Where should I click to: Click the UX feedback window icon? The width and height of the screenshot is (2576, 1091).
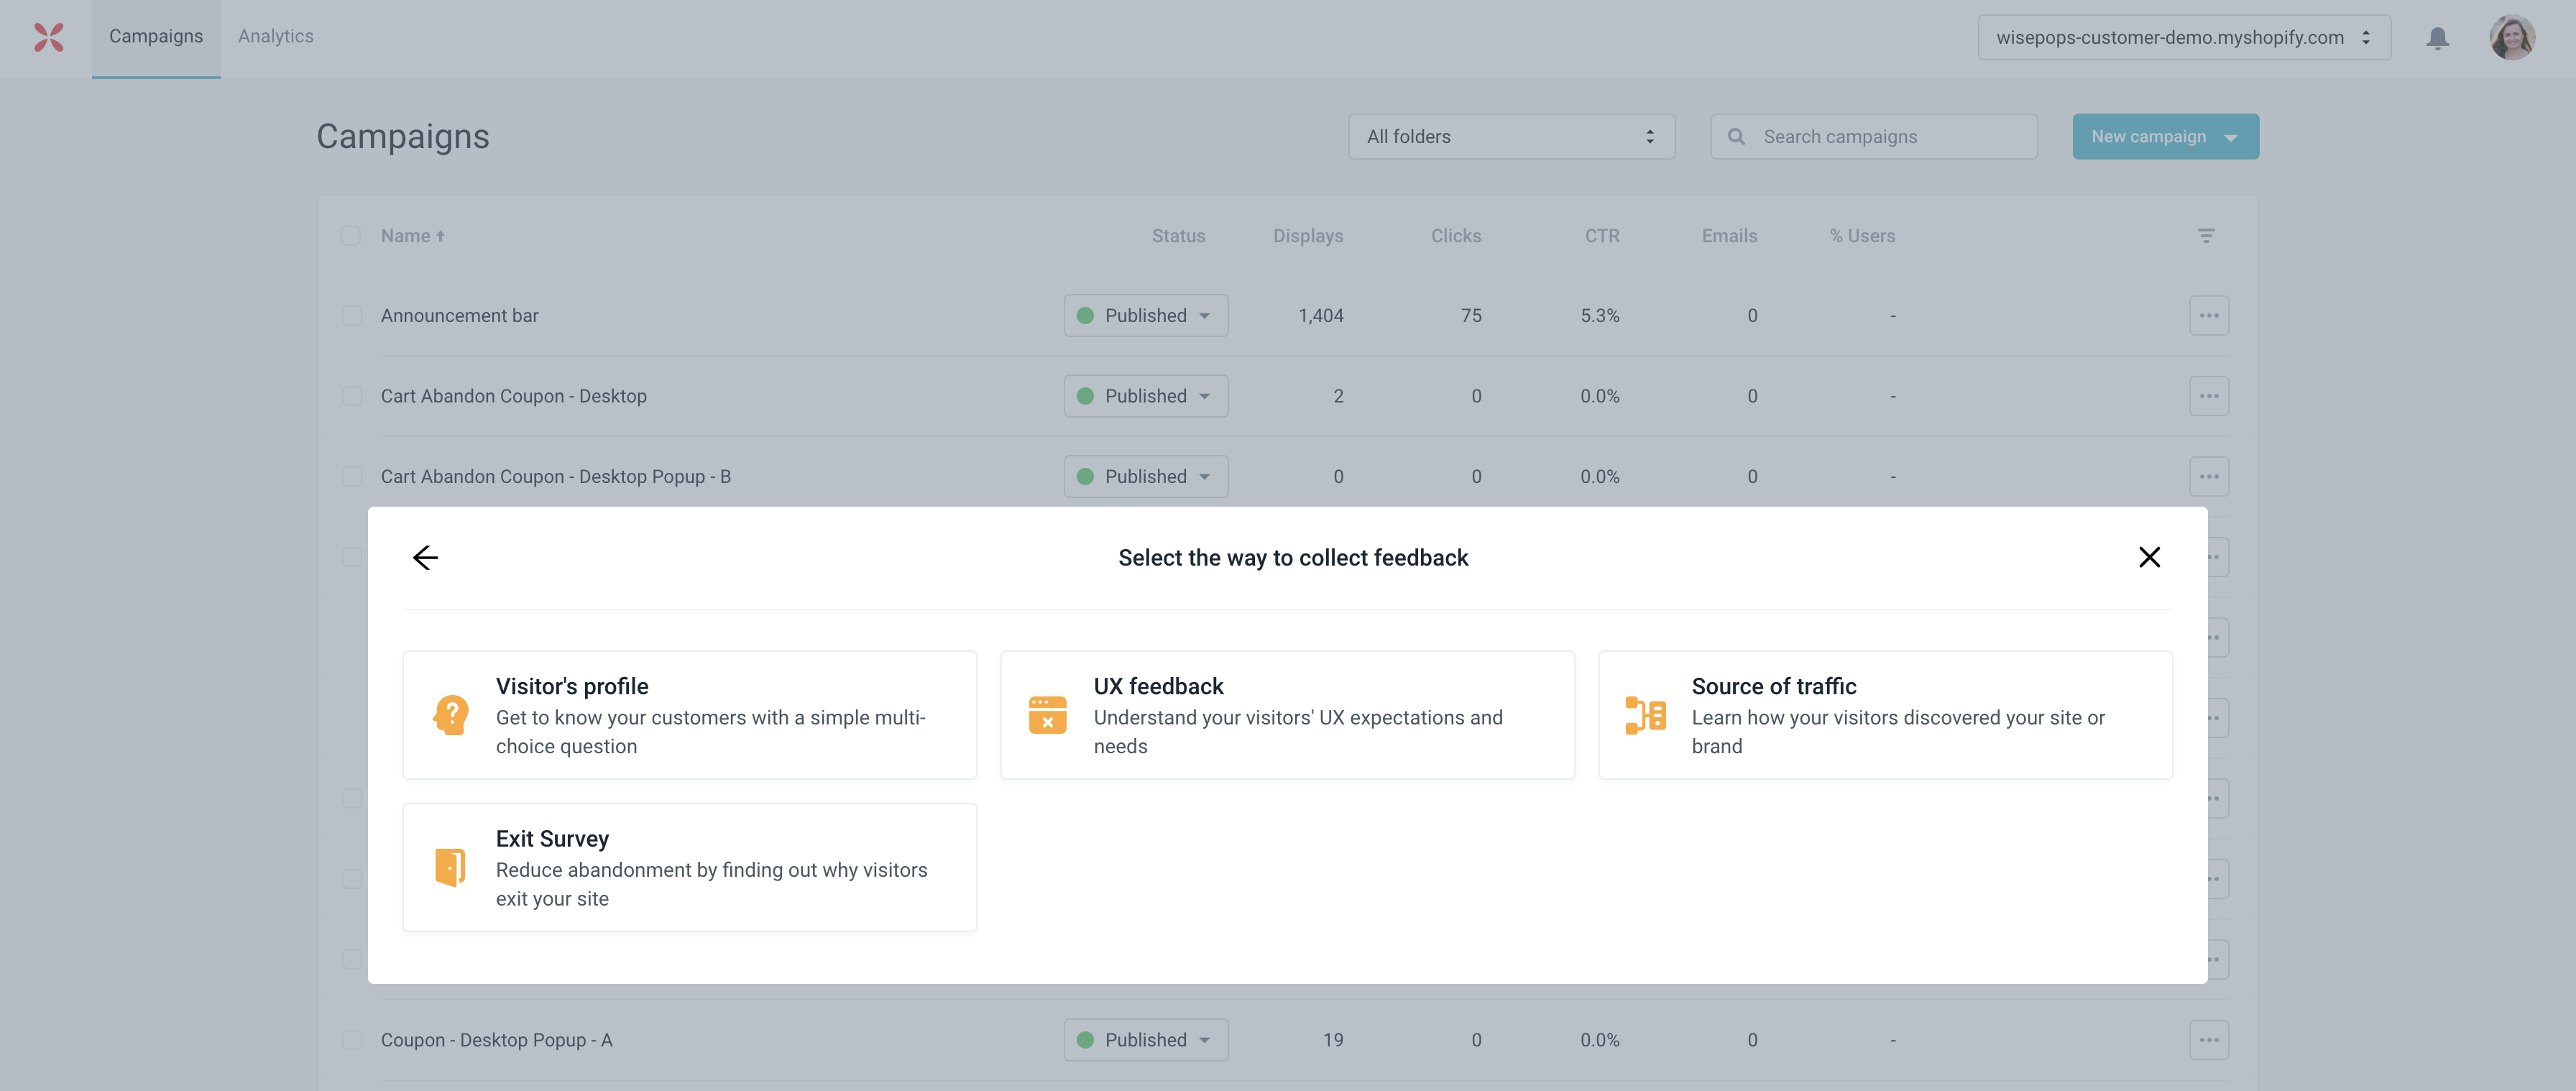[1047, 715]
